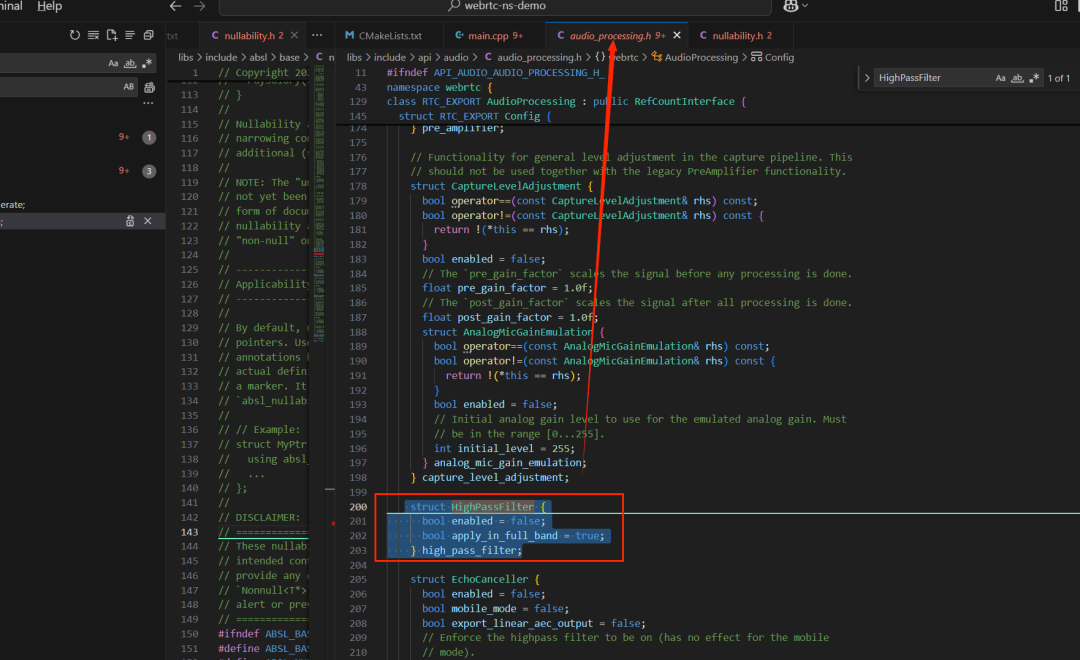1080x660 pixels.
Task: Click '} capture_level_adjustment;' line 198
Action: click(x=490, y=477)
